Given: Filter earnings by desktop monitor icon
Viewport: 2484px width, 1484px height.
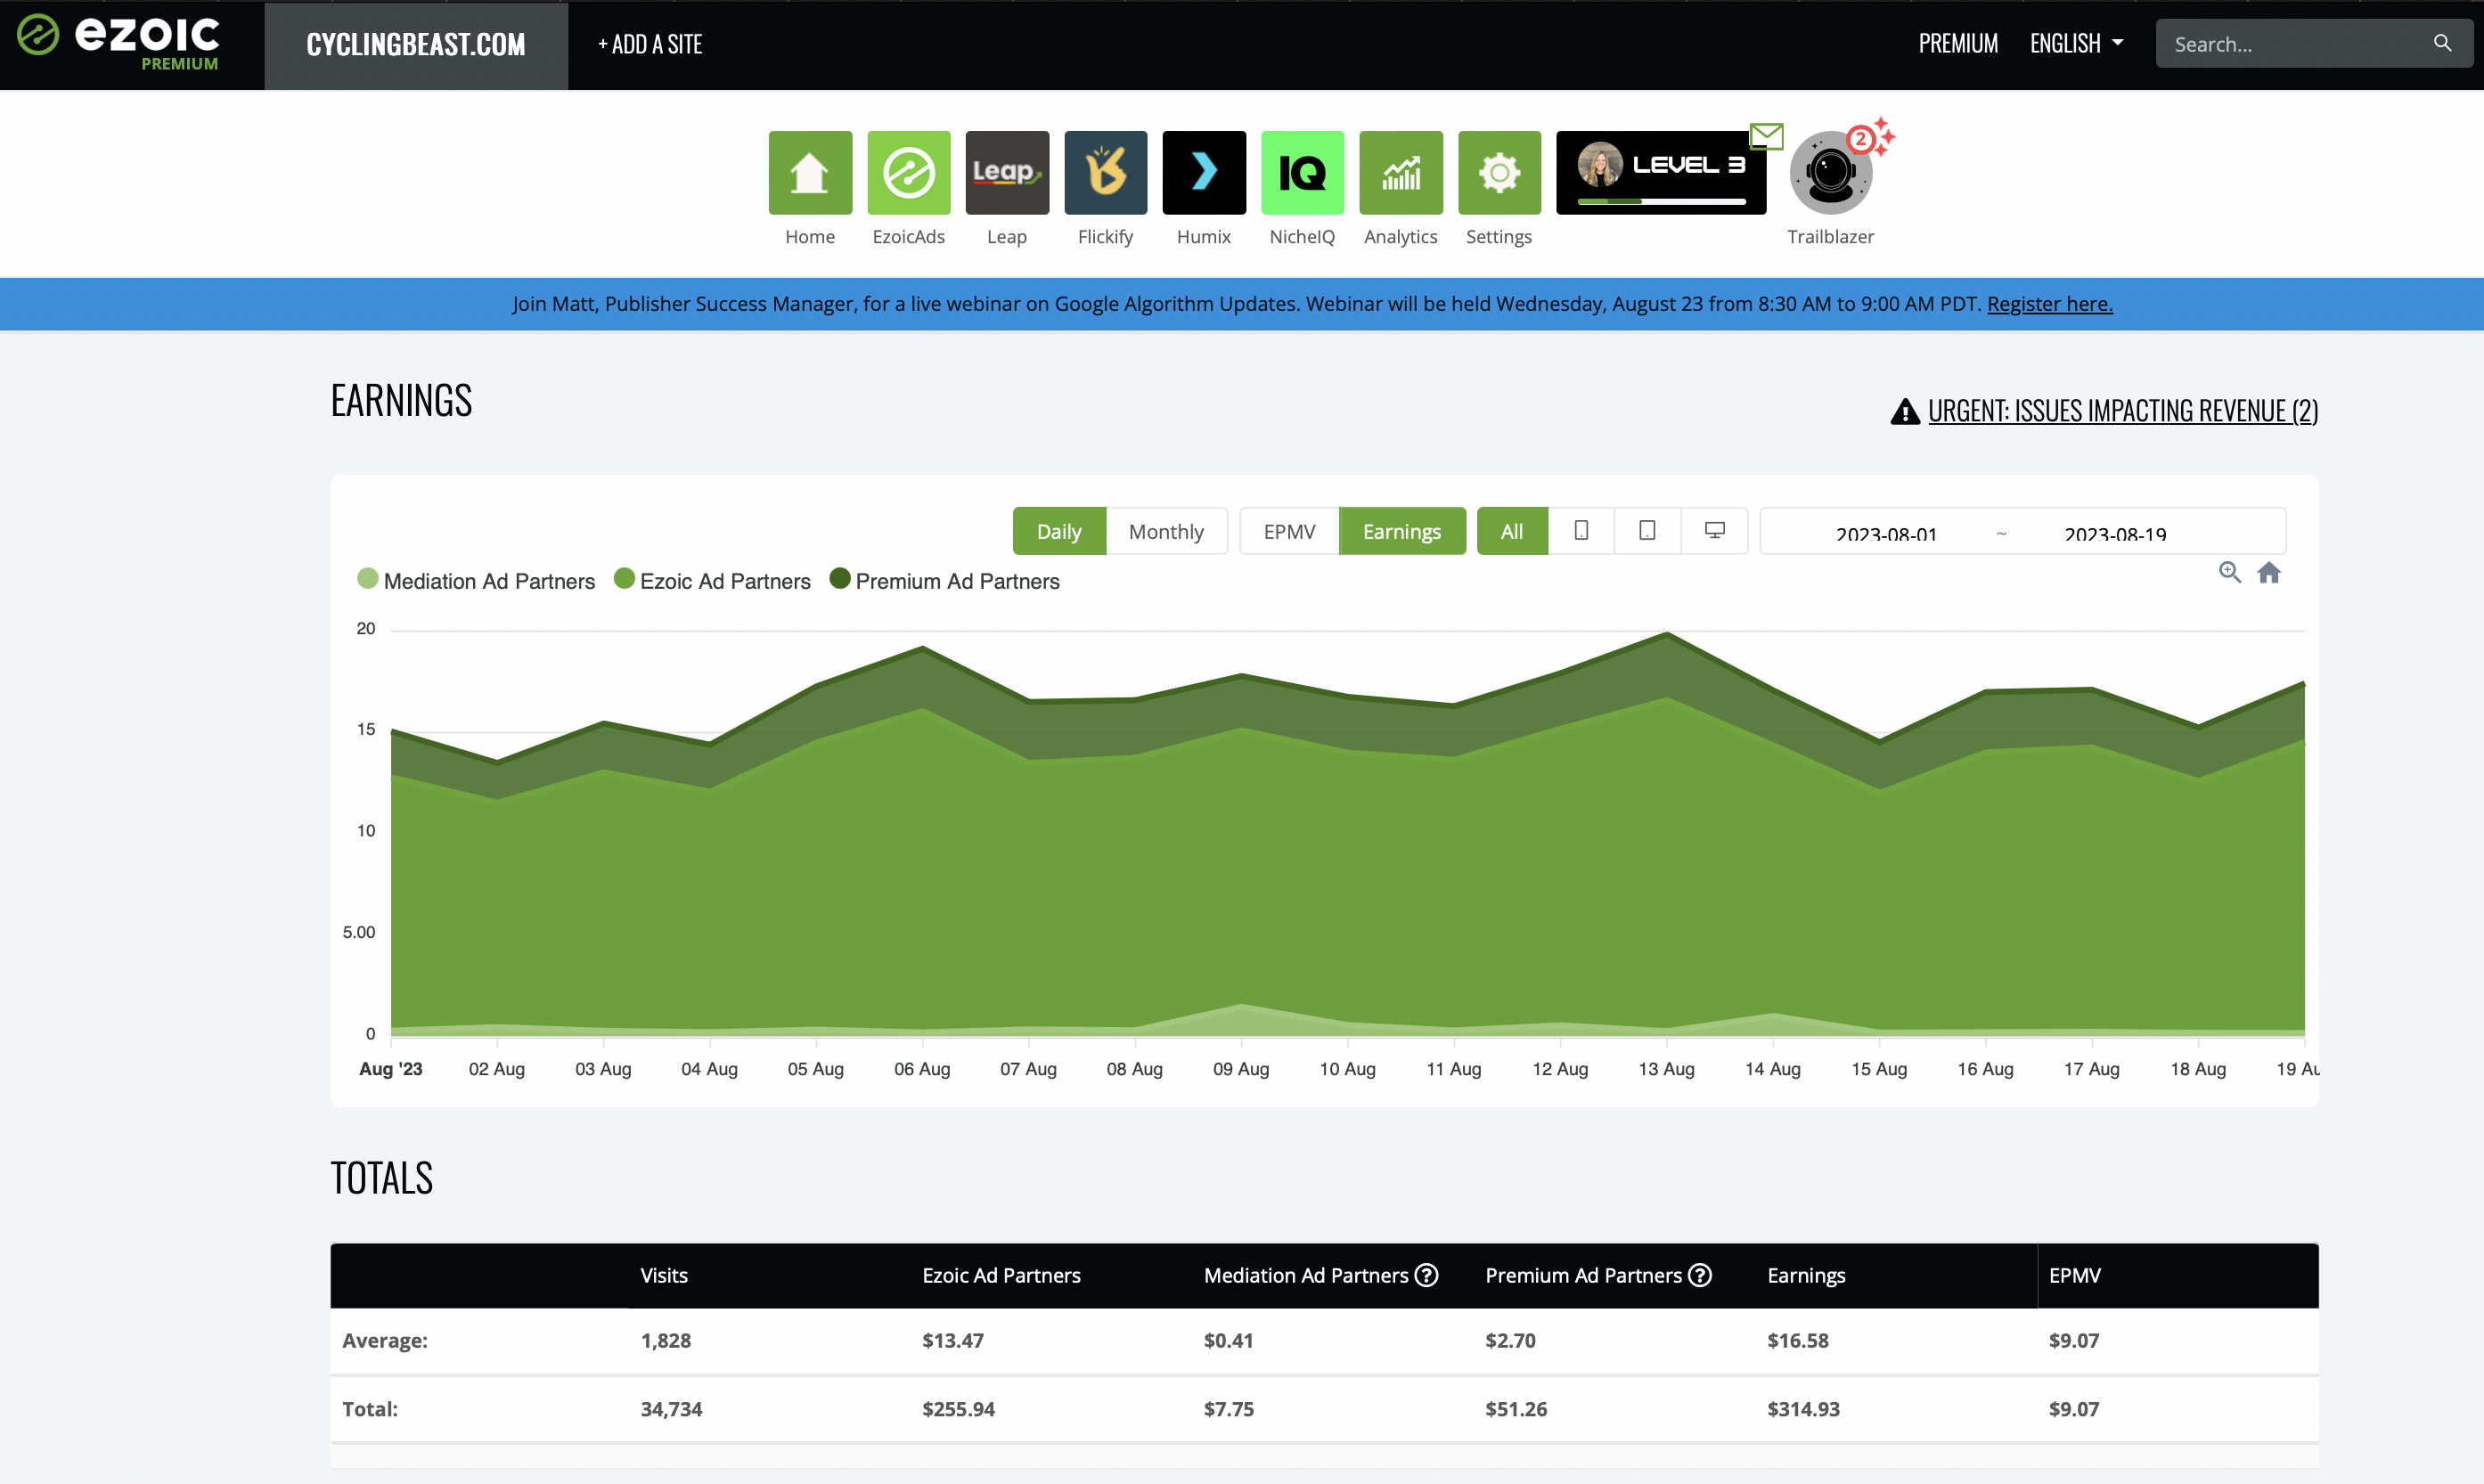Looking at the screenshot, I should click(1714, 531).
